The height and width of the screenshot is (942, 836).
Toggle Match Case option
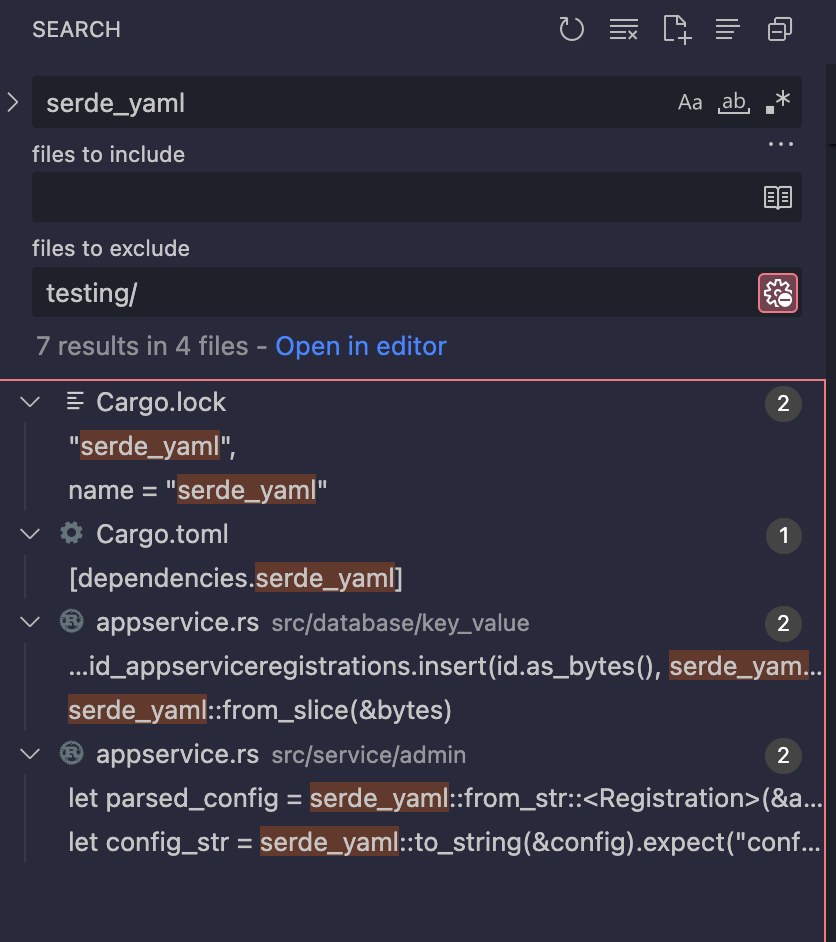(690, 103)
